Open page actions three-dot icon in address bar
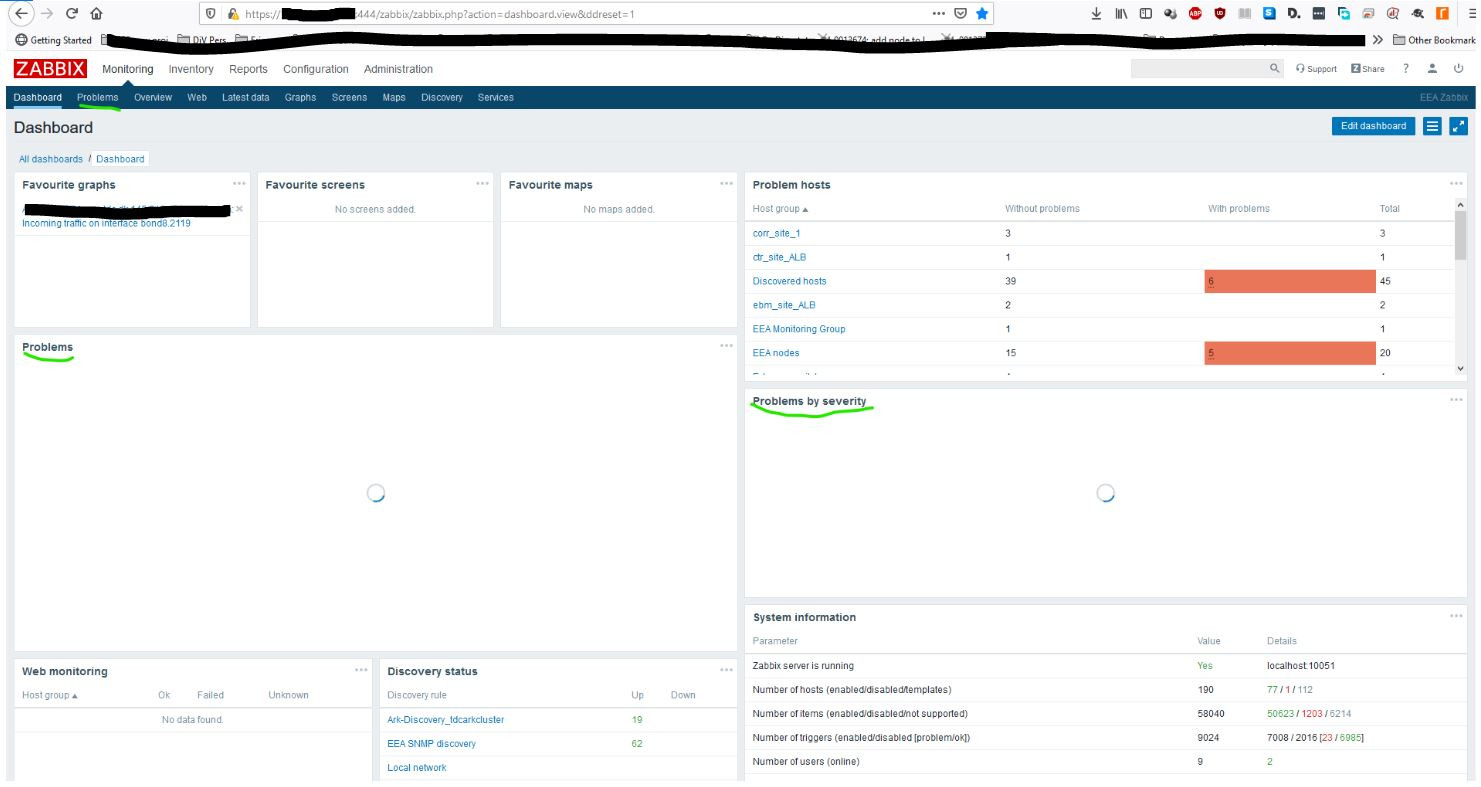The image size is (1481, 787). [938, 15]
